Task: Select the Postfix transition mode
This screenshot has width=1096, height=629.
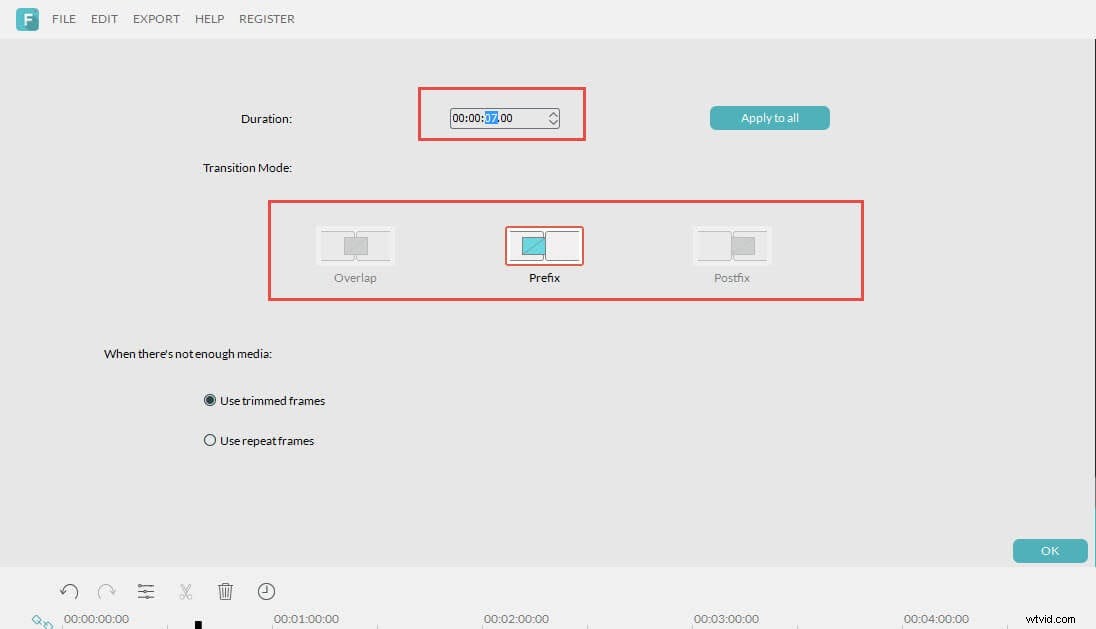Action: point(731,245)
